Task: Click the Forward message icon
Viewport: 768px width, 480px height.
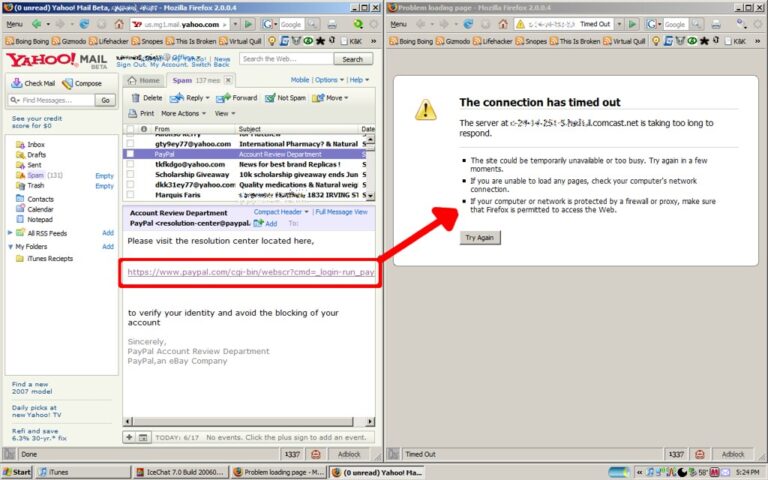Action: (223, 98)
